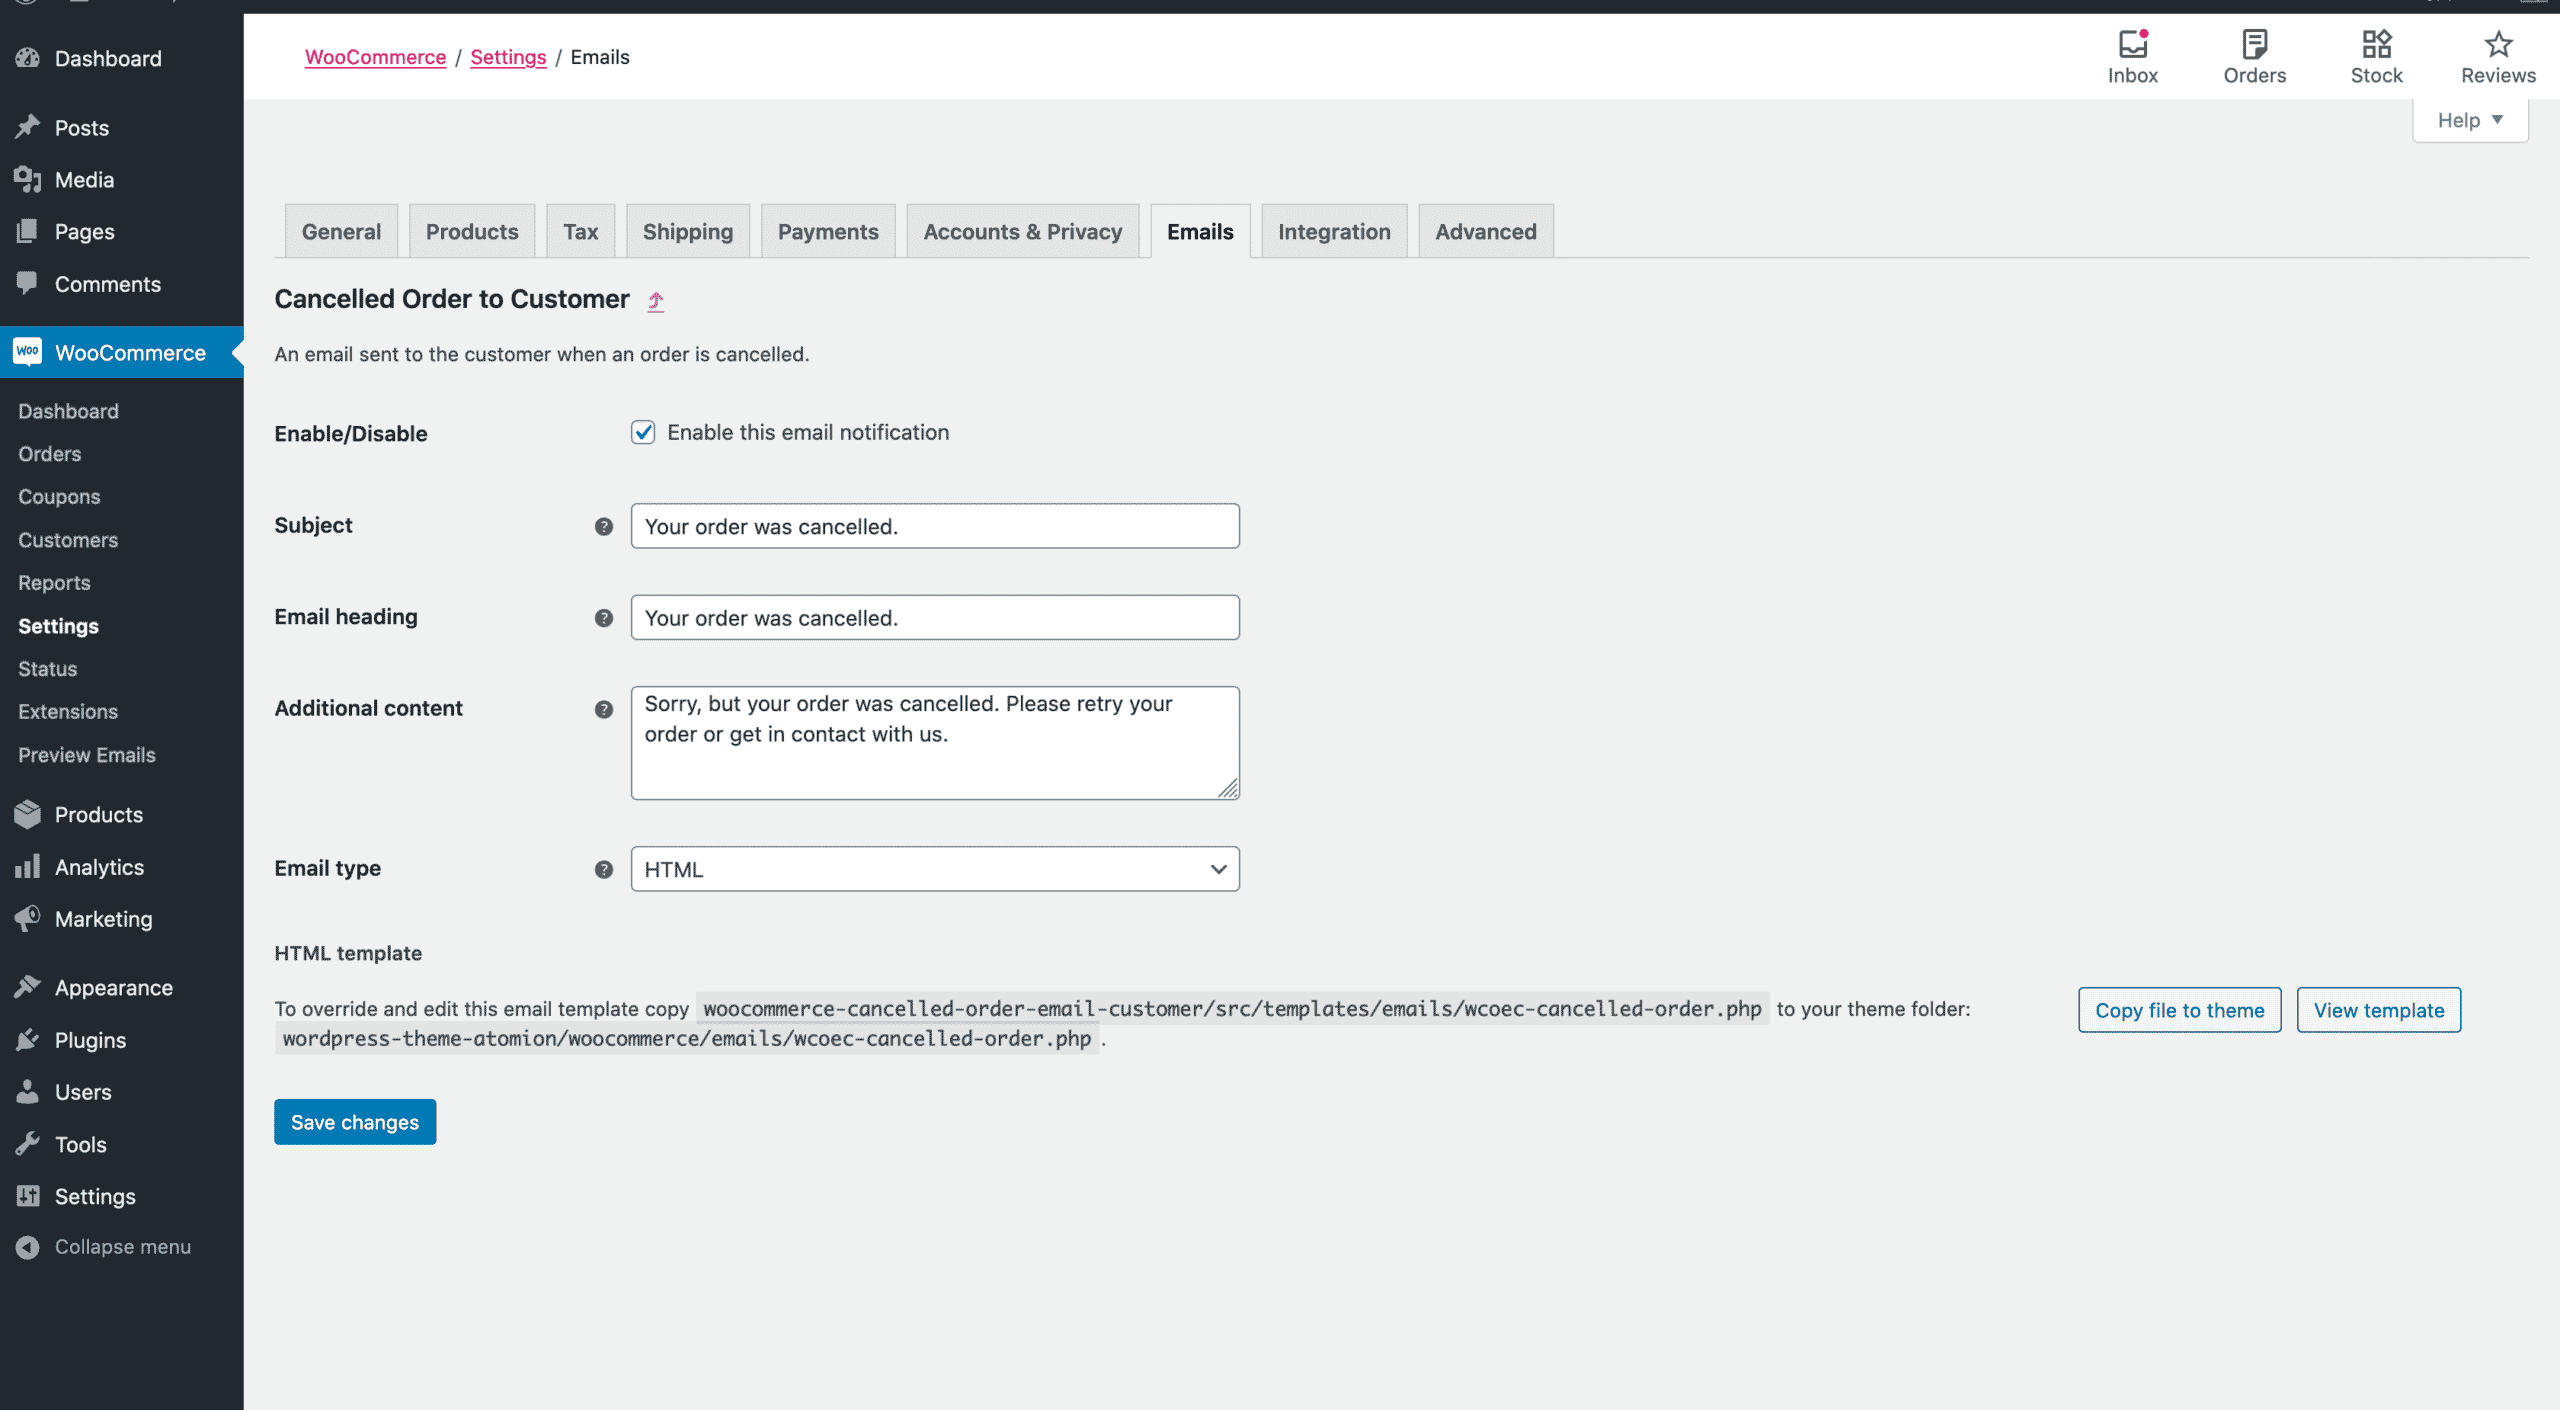2560x1410 pixels.
Task: Expand the Help dropdown panel
Action: tap(2469, 120)
